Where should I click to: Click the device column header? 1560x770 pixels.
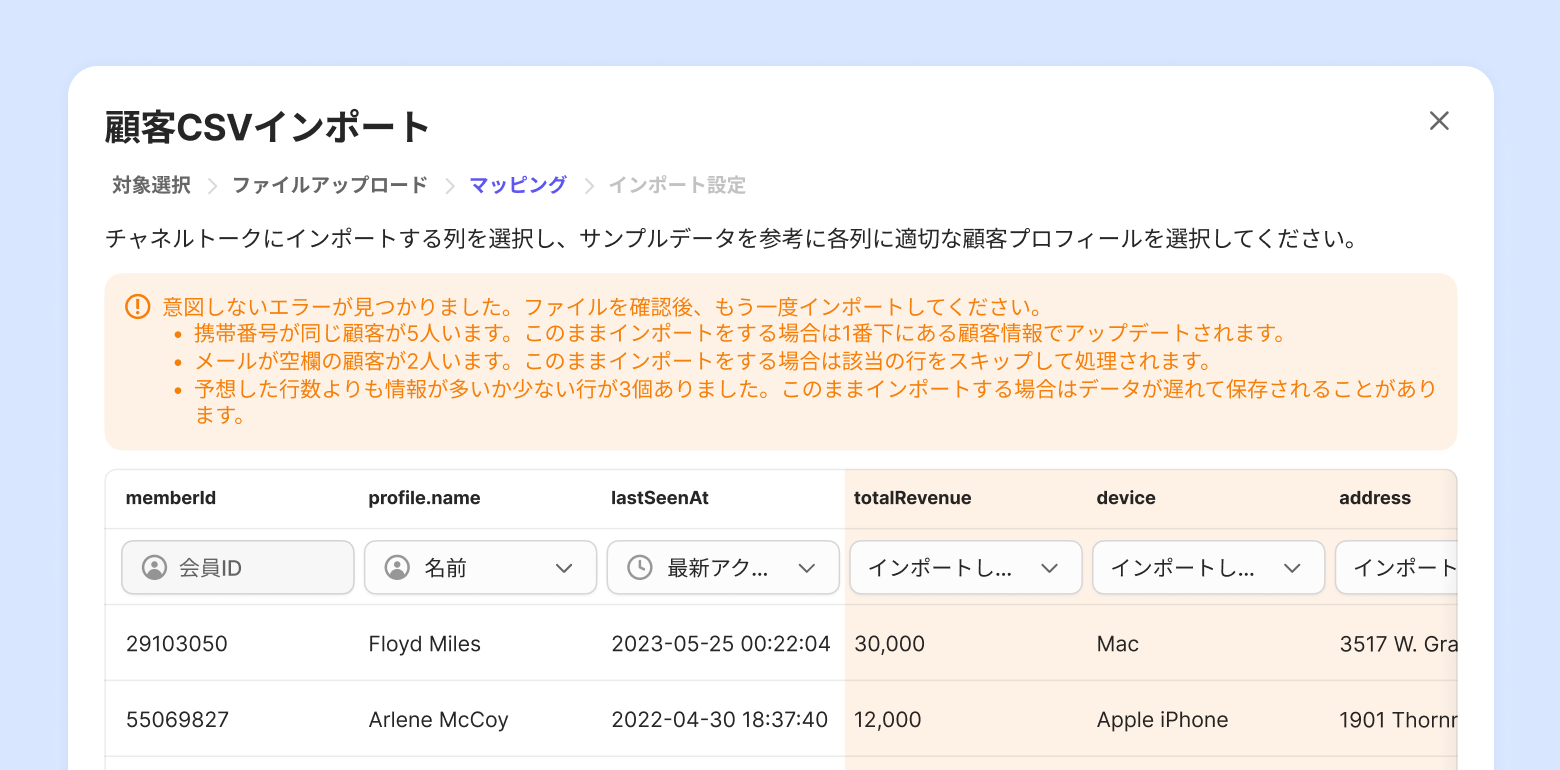tap(1126, 498)
